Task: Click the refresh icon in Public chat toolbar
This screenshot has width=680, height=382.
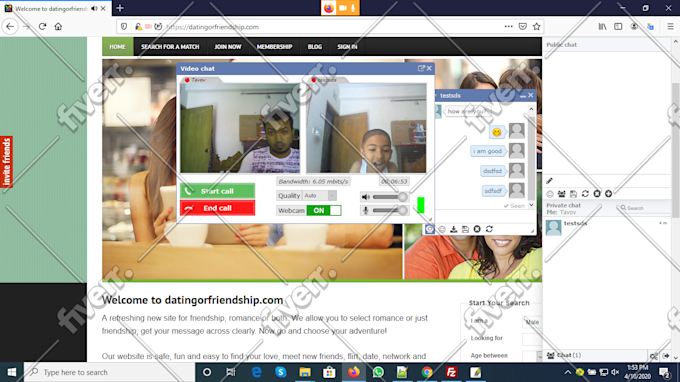Action: (x=585, y=194)
